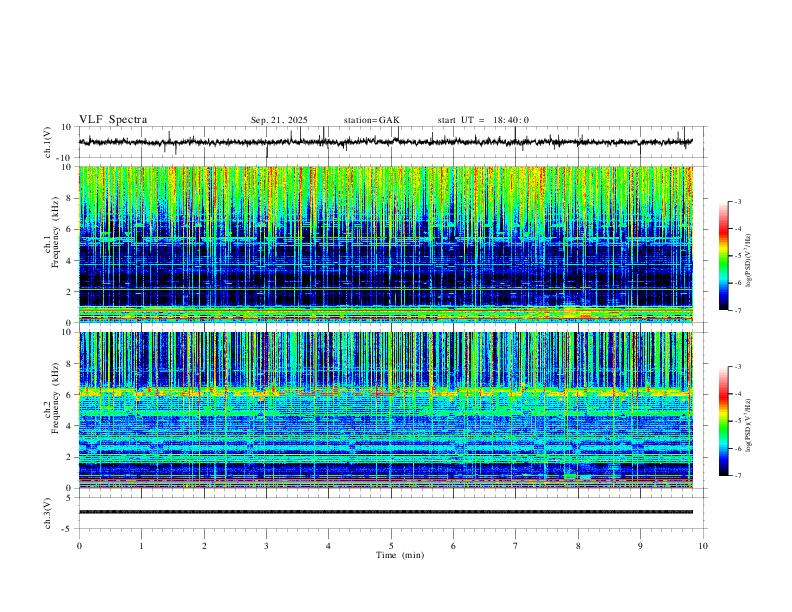
Task: Click the 'VLF Spectra' title text
Action: 113,120
